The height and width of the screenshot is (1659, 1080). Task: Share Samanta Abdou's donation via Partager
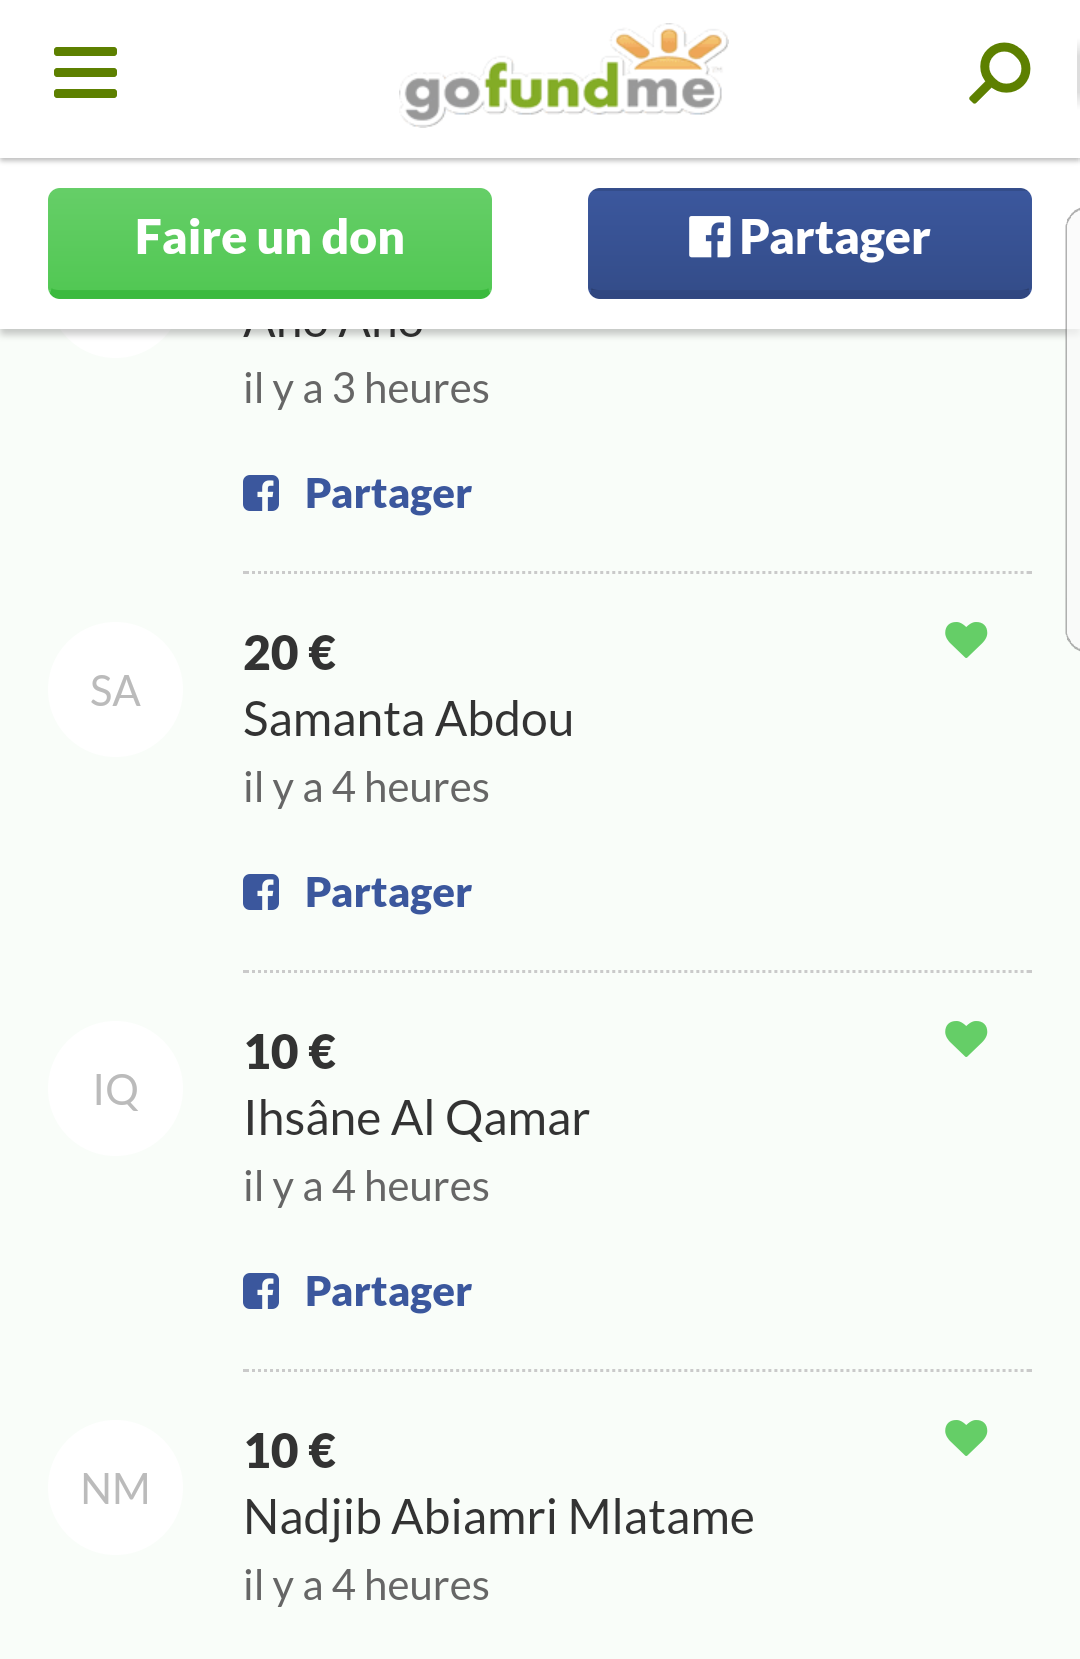click(387, 893)
